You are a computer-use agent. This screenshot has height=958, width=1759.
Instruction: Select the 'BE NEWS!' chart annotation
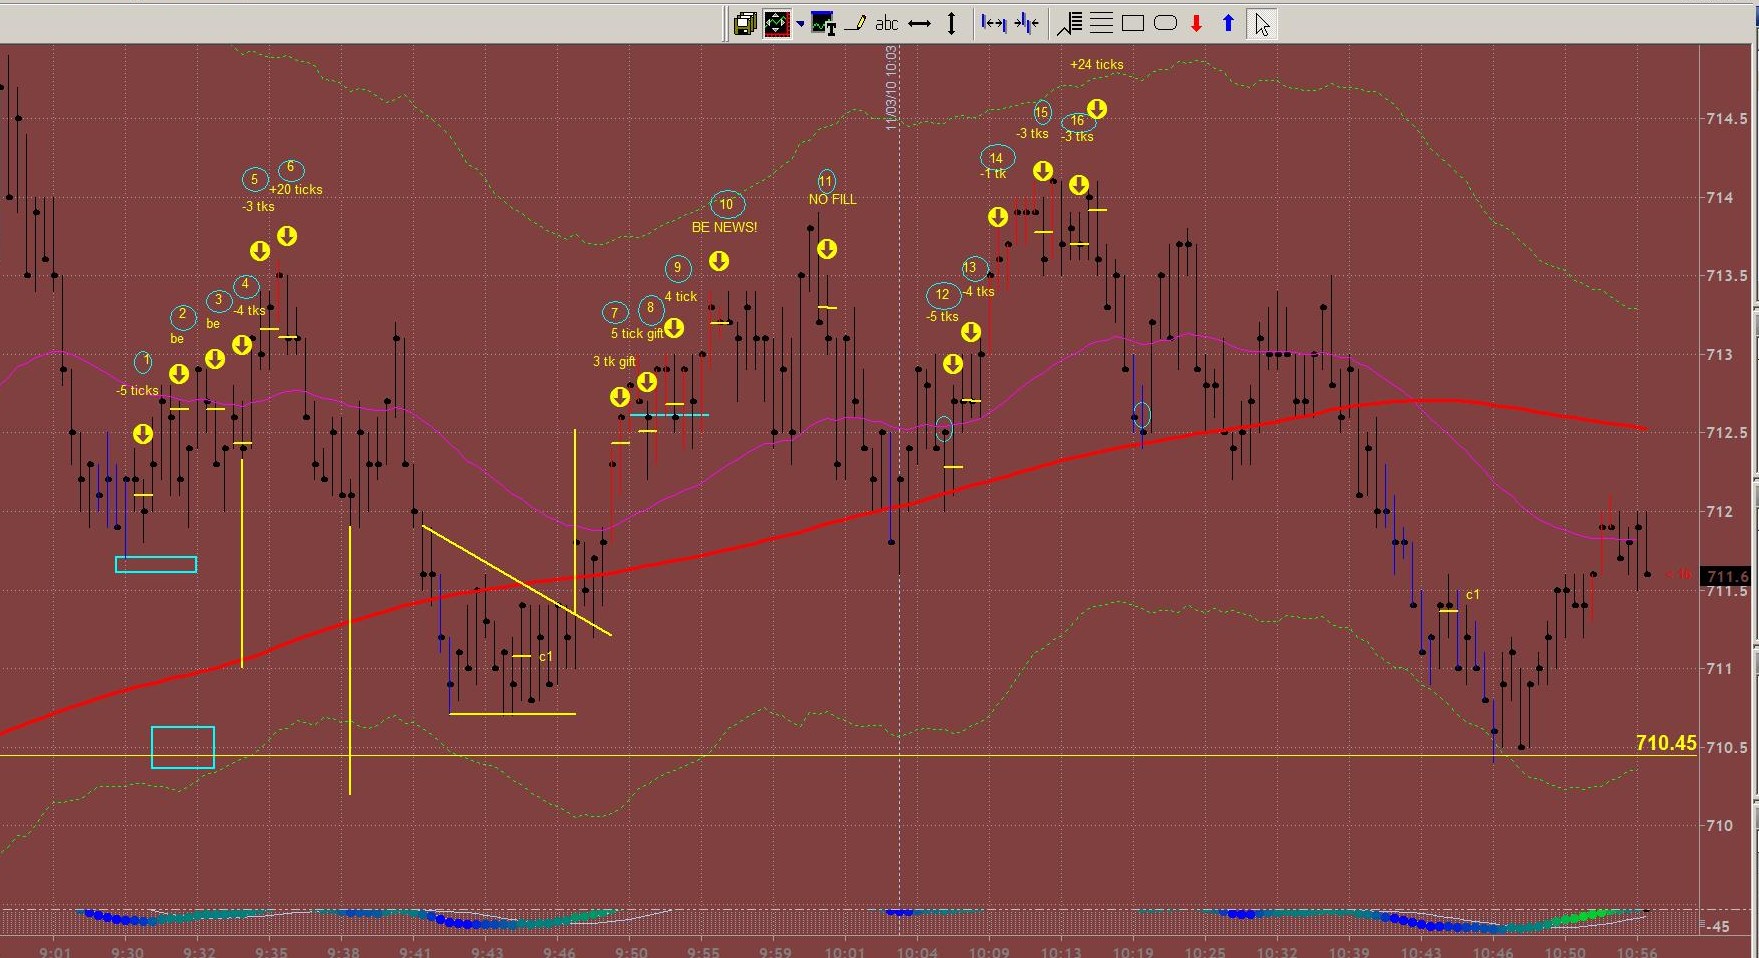tap(725, 227)
